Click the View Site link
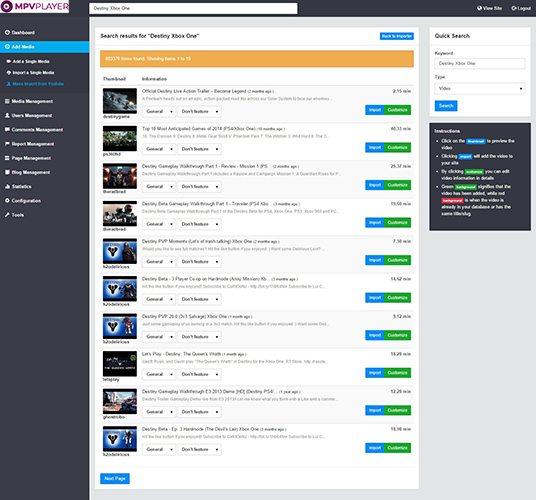 click(490, 8)
